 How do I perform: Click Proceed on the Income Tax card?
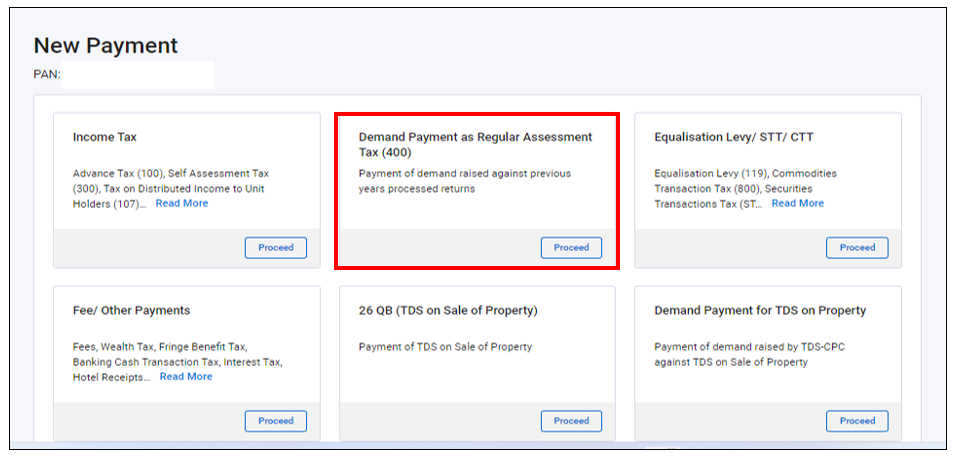coord(276,248)
